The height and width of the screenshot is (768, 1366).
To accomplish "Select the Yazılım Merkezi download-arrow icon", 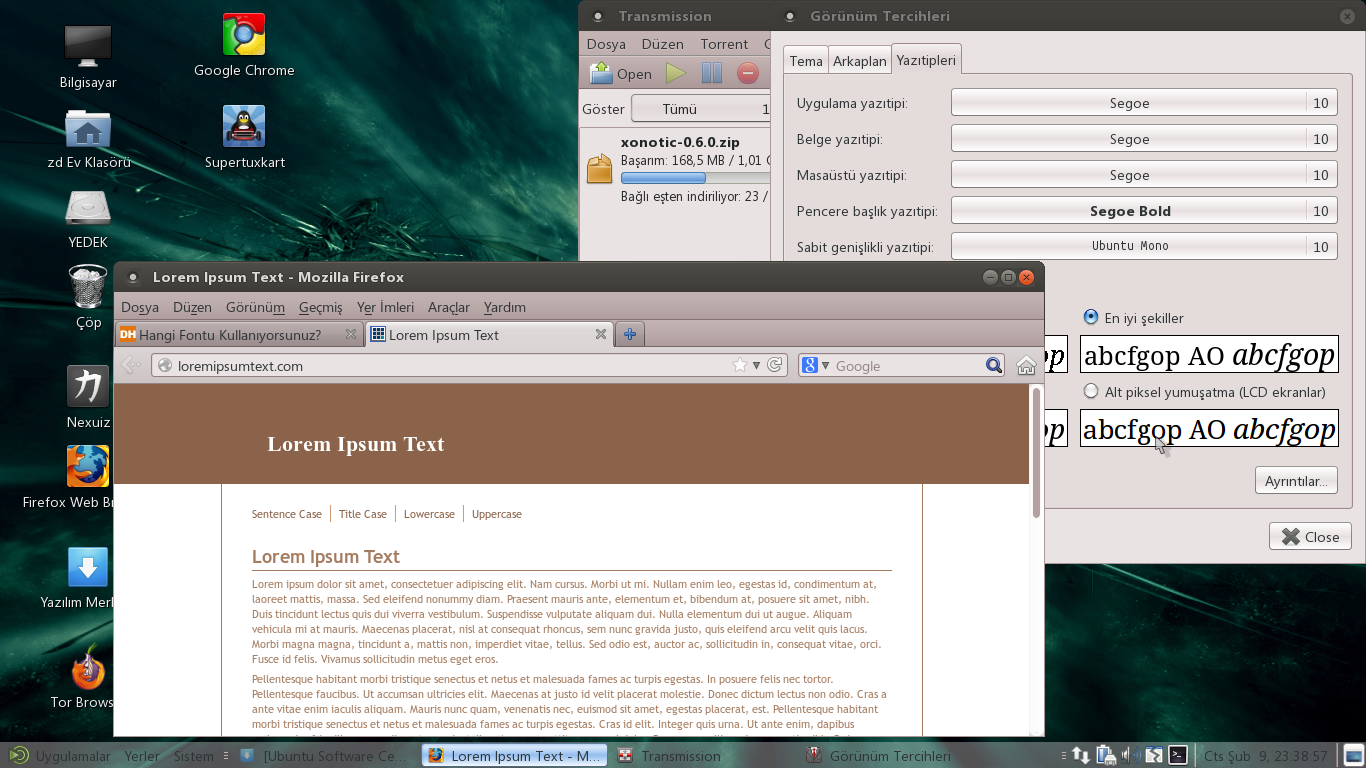I will click(88, 566).
